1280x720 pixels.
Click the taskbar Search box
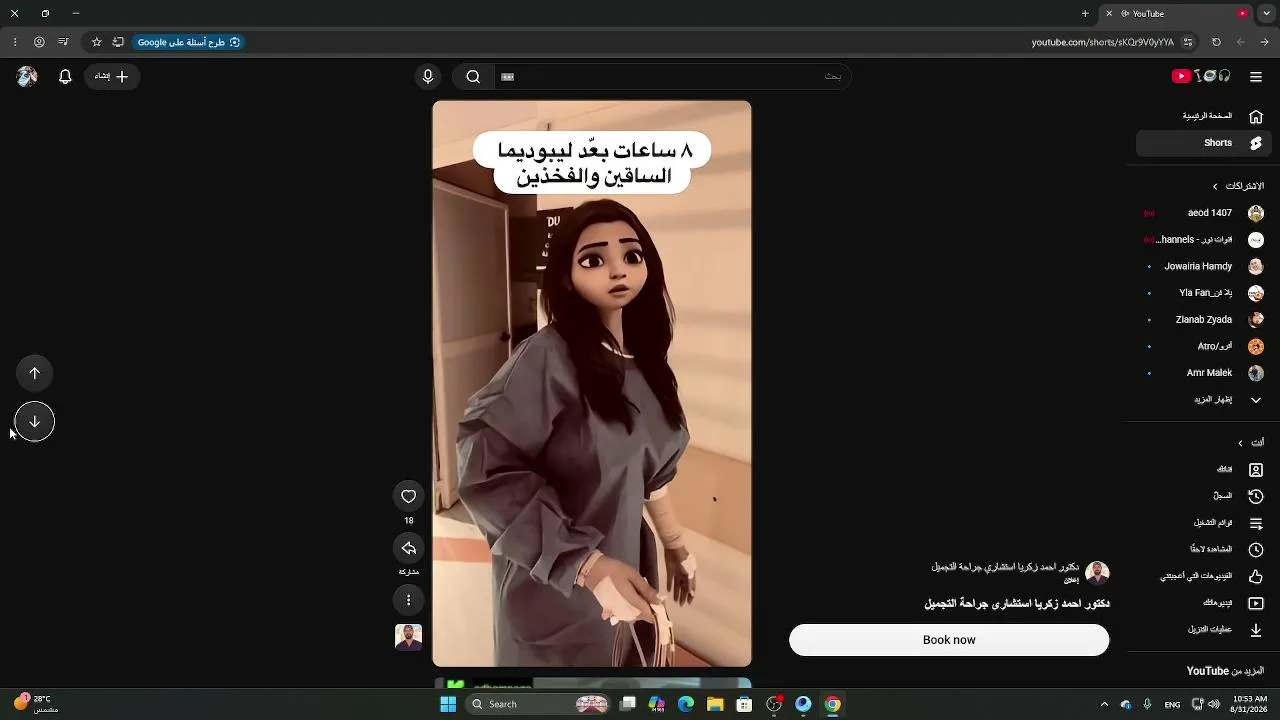pos(538,704)
